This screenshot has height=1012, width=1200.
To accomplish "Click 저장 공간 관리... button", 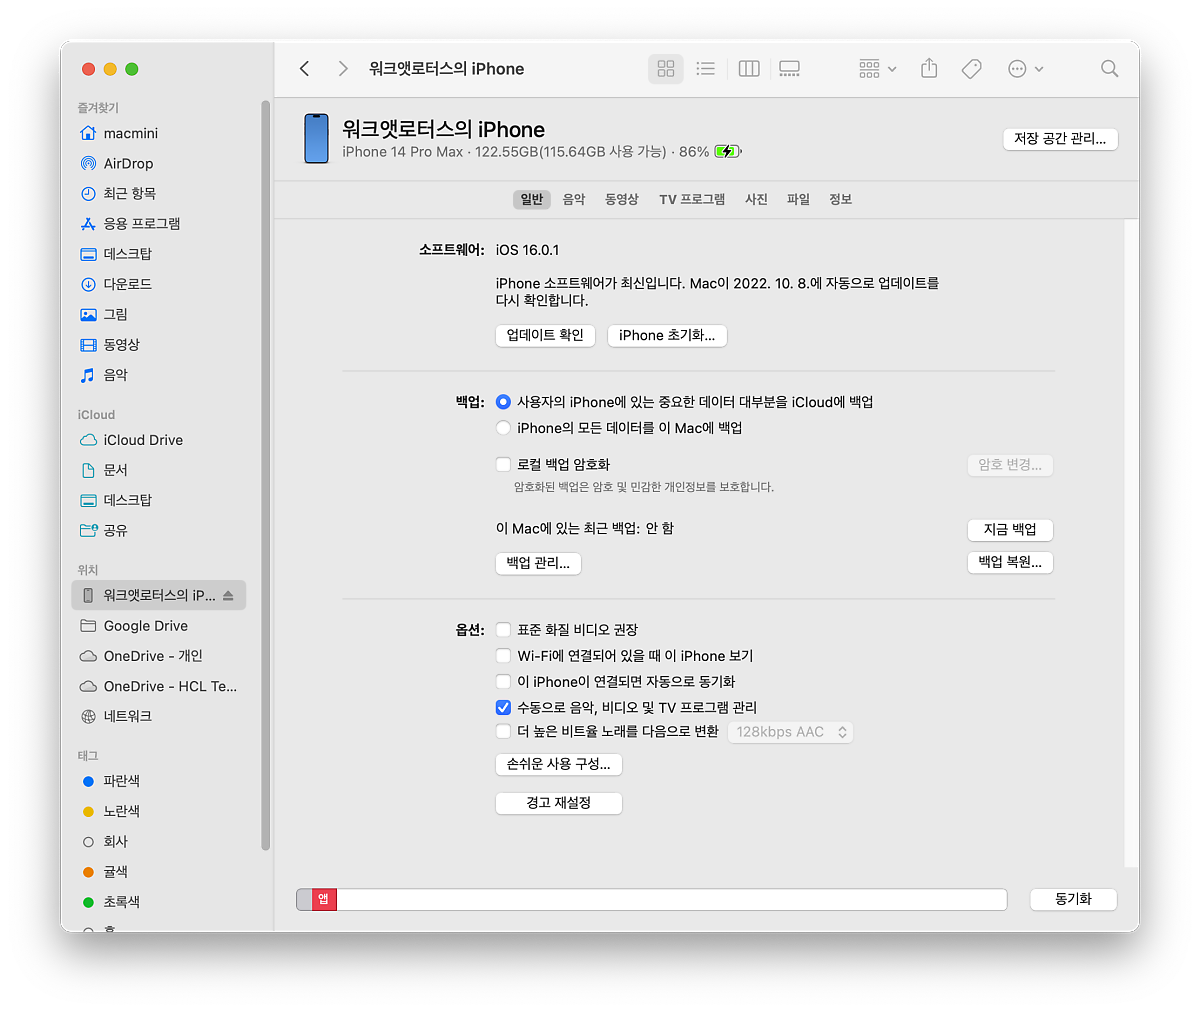I will (x=1060, y=139).
